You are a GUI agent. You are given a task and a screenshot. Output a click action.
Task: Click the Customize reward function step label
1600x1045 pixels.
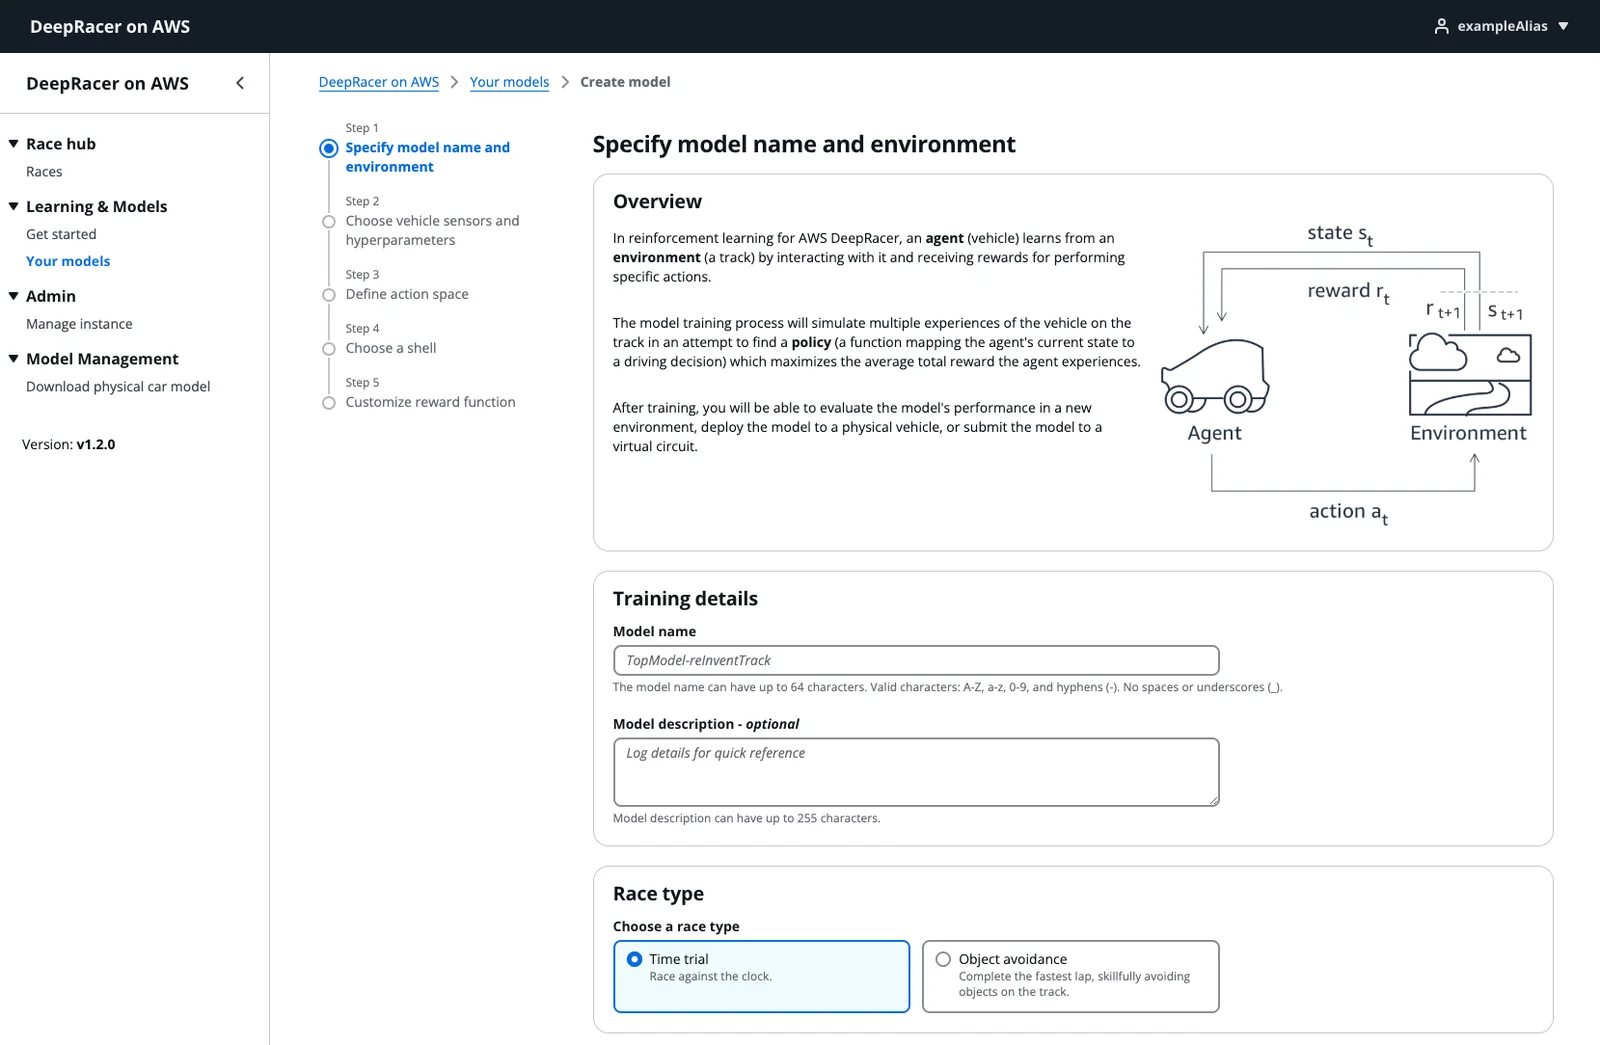(x=431, y=402)
